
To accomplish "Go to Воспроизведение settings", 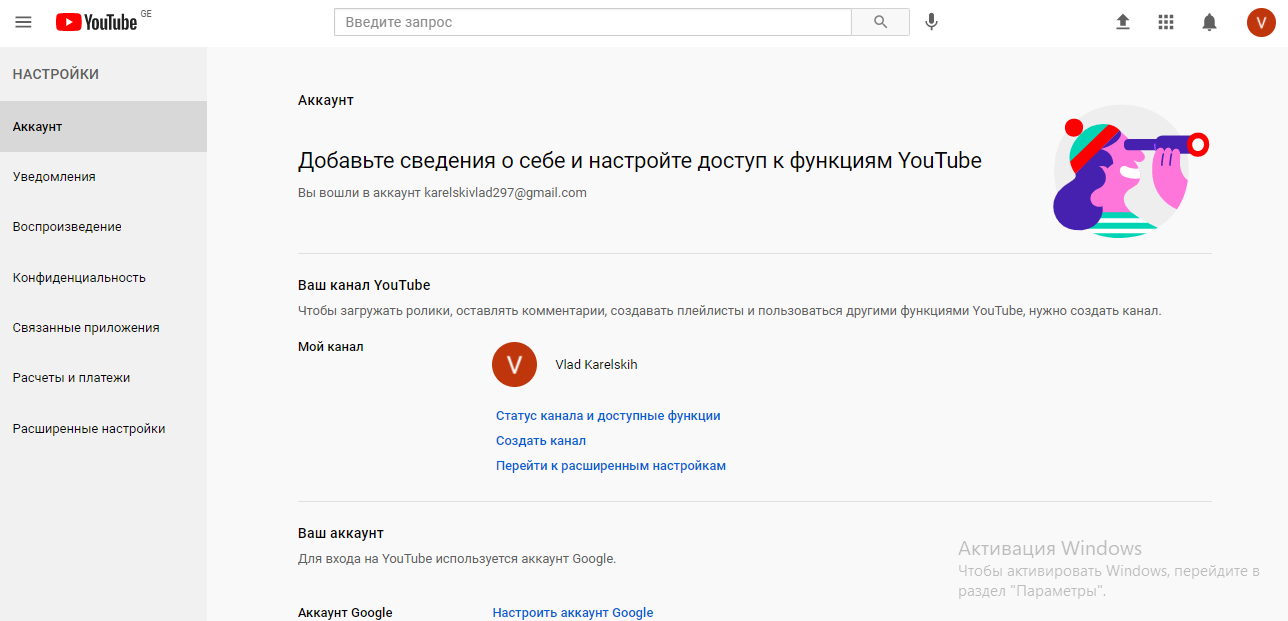I will click(x=67, y=227).
